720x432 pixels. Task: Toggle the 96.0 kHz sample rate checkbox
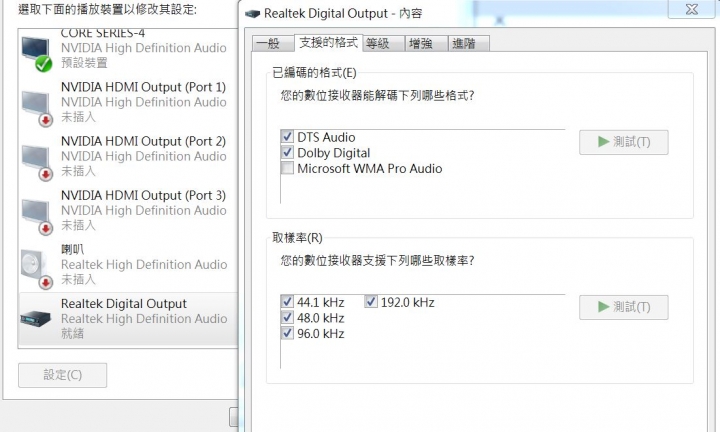[x=287, y=333]
